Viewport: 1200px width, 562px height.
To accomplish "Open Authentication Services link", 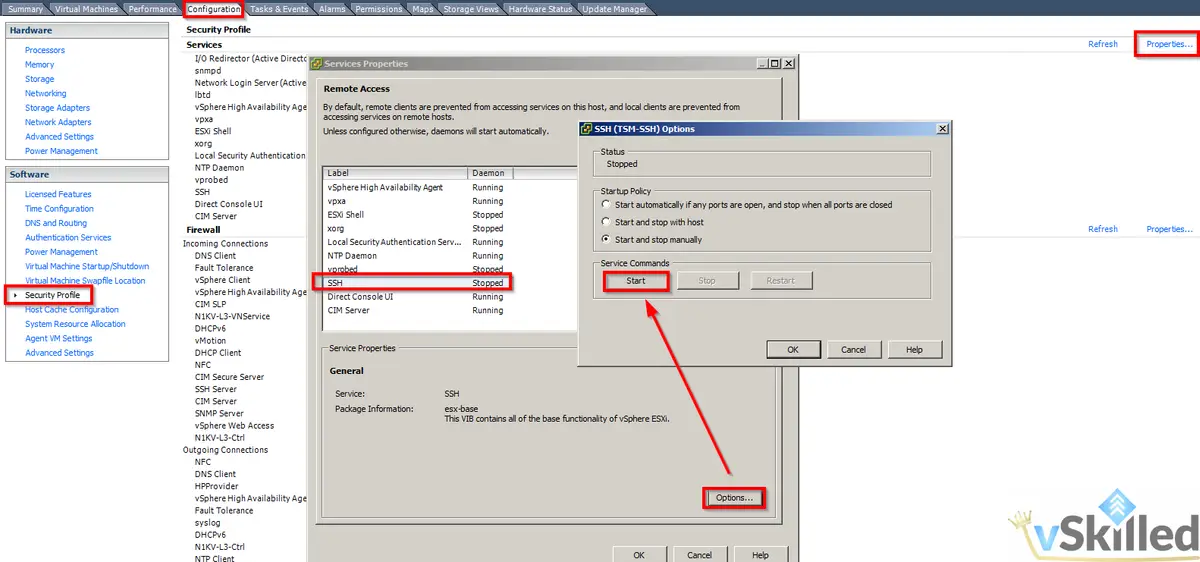I will (68, 238).
